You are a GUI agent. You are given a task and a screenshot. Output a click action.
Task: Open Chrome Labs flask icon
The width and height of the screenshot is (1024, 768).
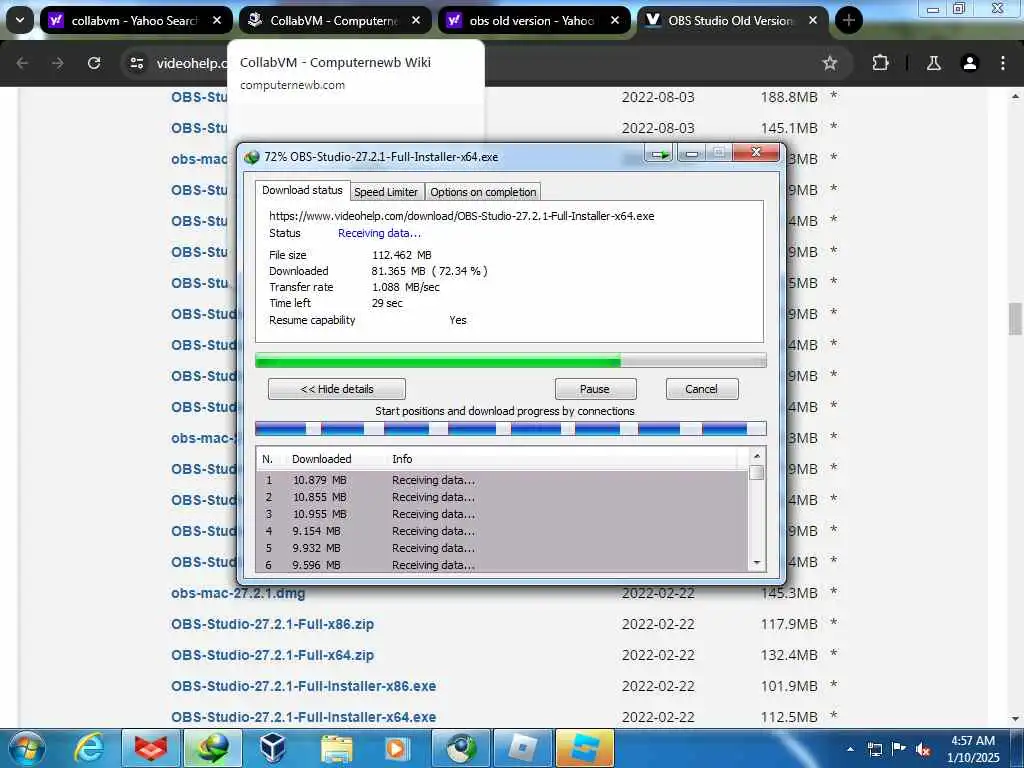(x=934, y=63)
